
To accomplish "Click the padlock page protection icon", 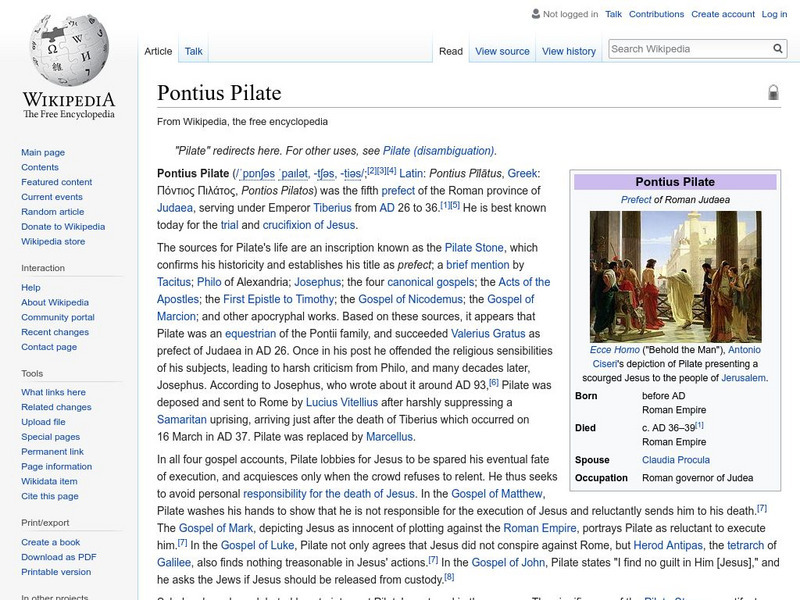I will [773, 93].
